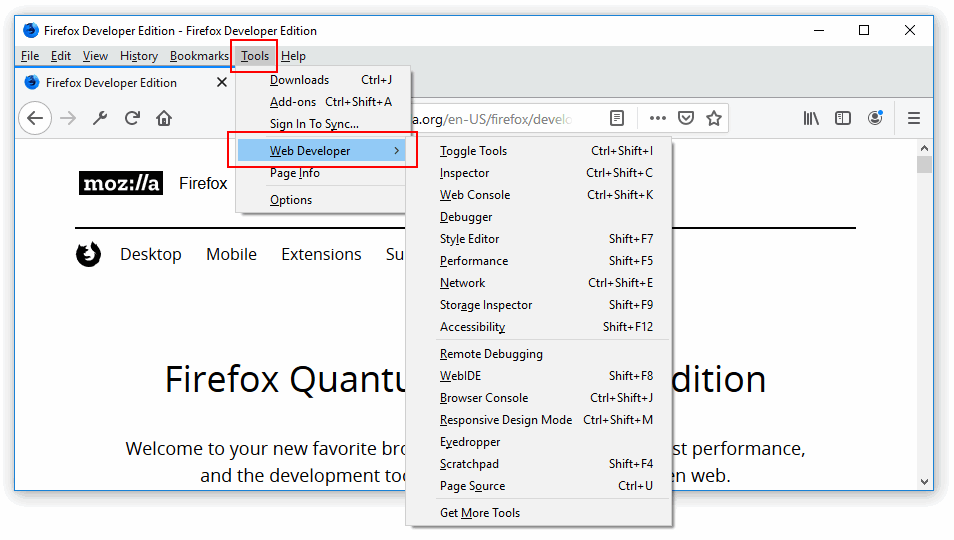Open the Firefox Account avatar icon

pos(875,118)
